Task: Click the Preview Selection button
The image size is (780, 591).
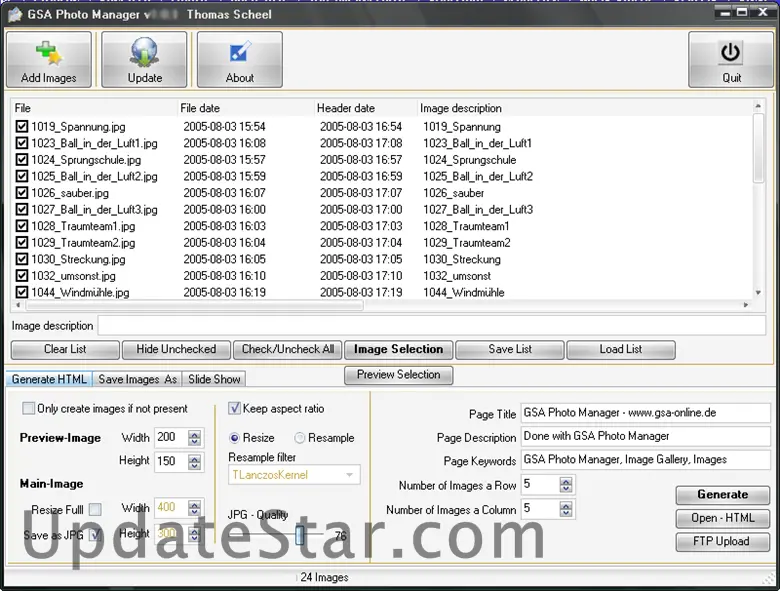Action: (398, 375)
